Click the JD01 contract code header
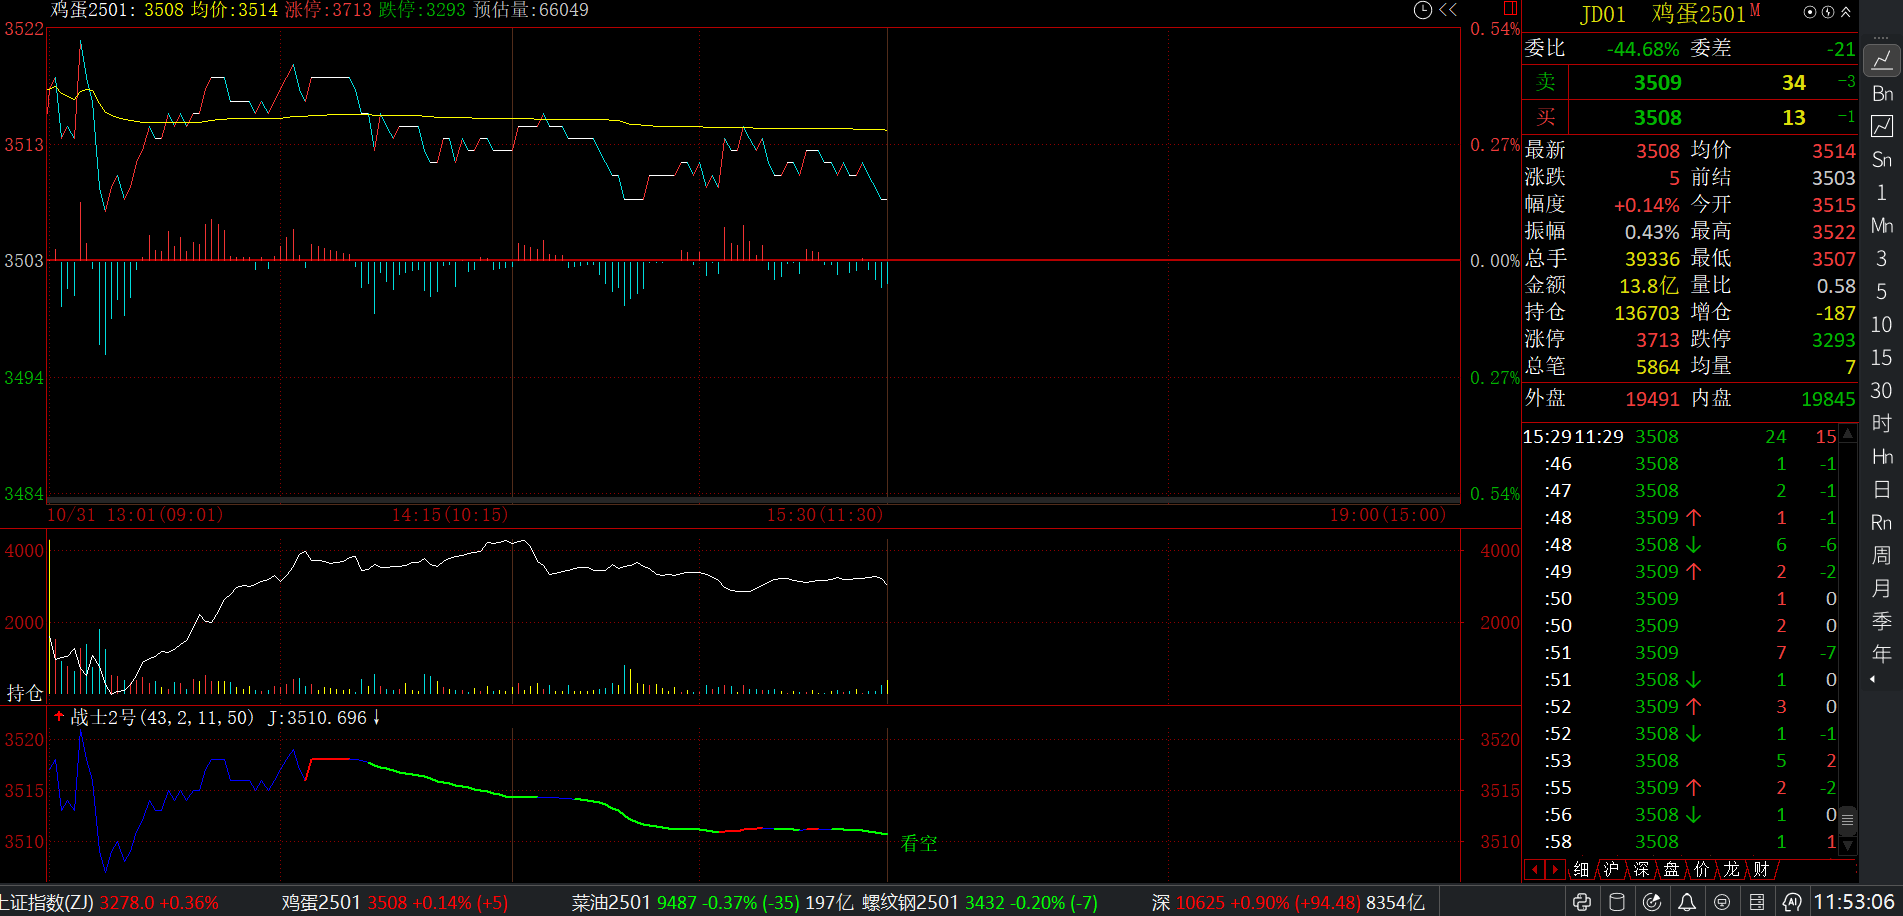This screenshot has width=1903, height=916. click(1603, 14)
